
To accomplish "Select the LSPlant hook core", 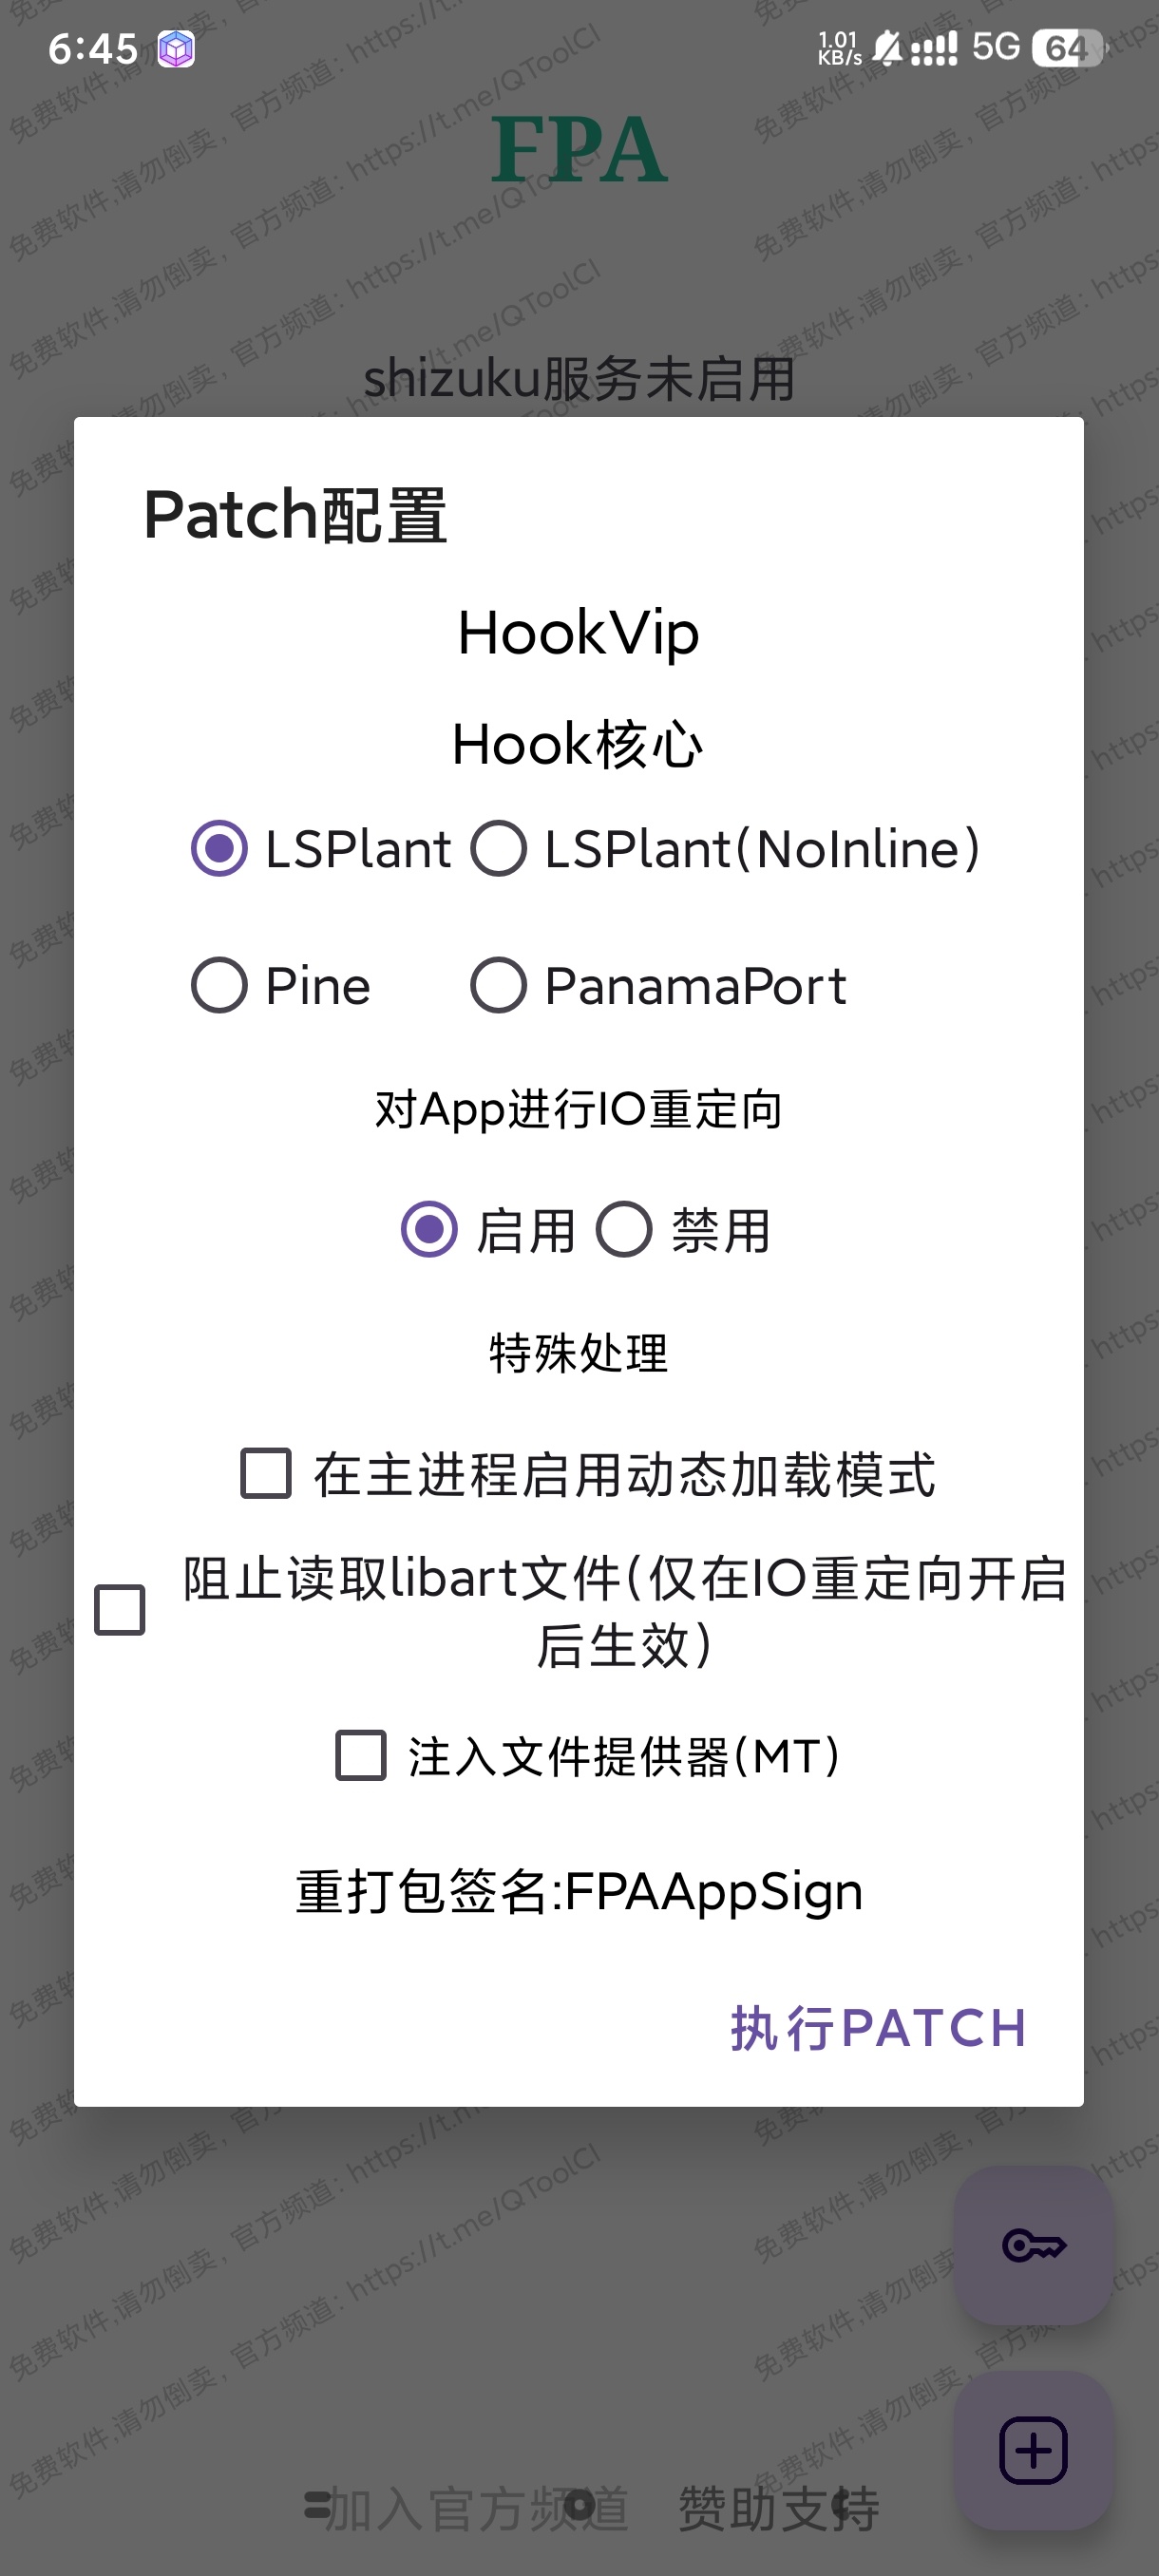I will pos(220,848).
